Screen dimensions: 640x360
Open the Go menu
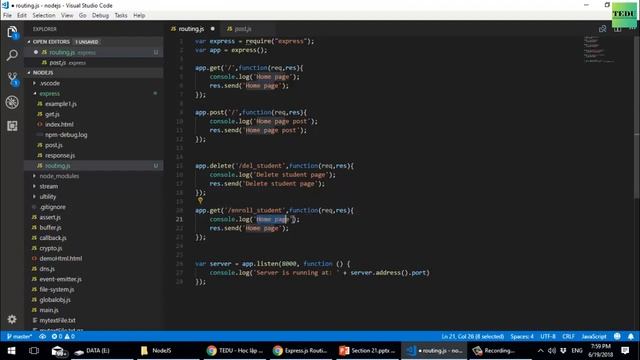click(82, 16)
